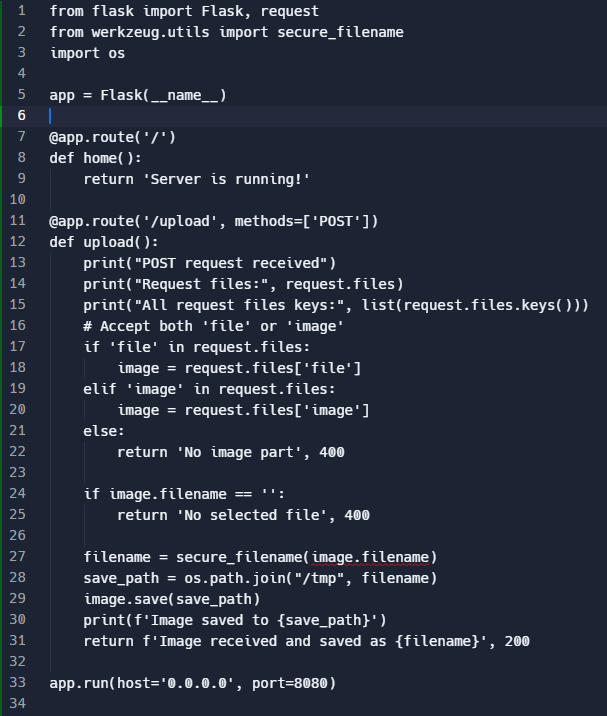Viewport: 607px width, 716px height.
Task: Click the upload function definition
Action: click(104, 242)
